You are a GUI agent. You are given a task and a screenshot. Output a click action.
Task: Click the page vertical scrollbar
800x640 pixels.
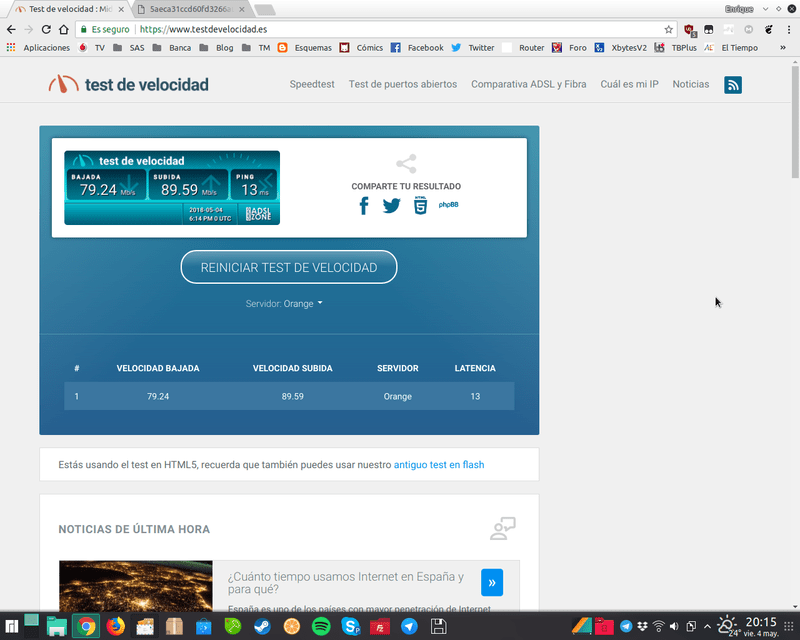click(795, 122)
